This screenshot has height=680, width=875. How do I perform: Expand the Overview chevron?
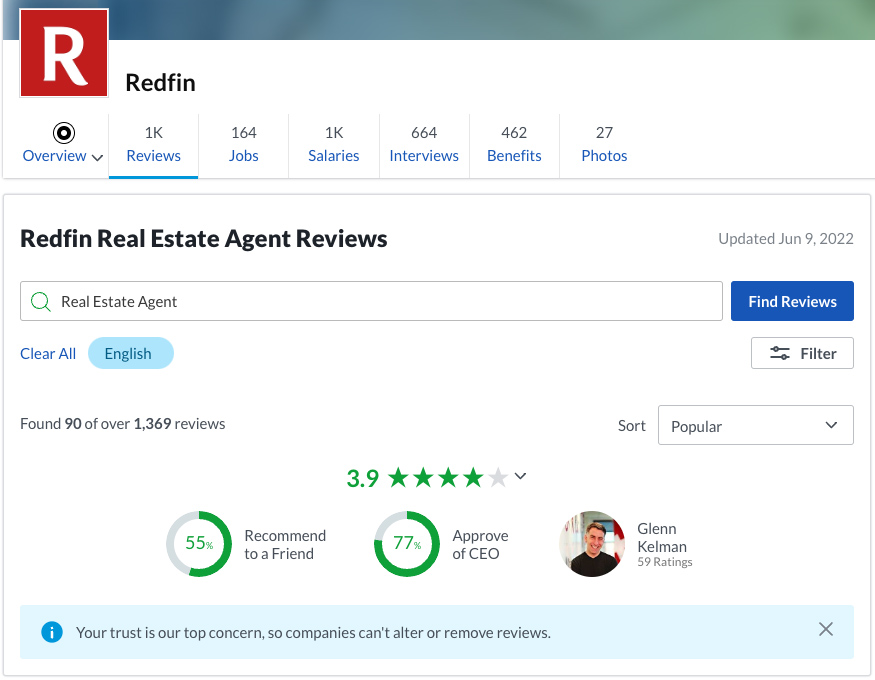[97, 158]
